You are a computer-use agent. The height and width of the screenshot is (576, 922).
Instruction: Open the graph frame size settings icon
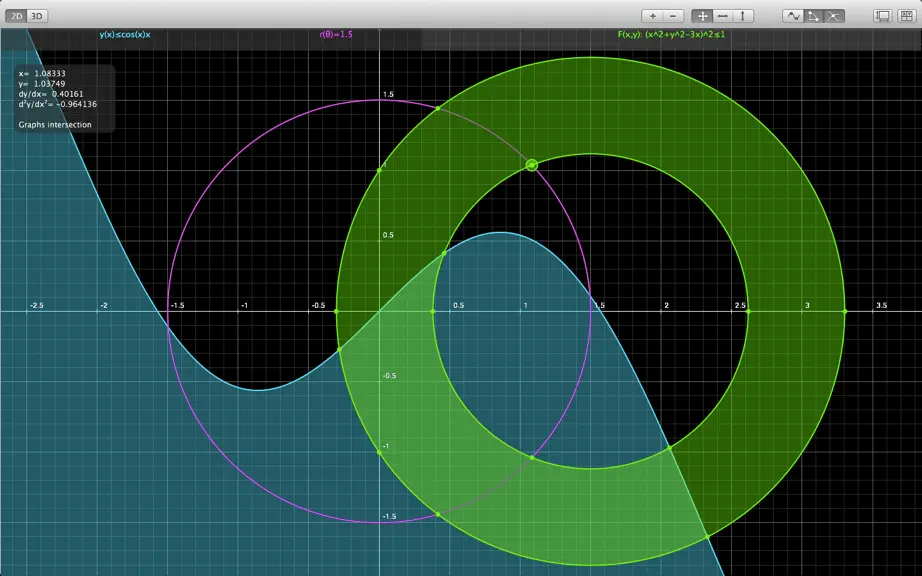[883, 16]
